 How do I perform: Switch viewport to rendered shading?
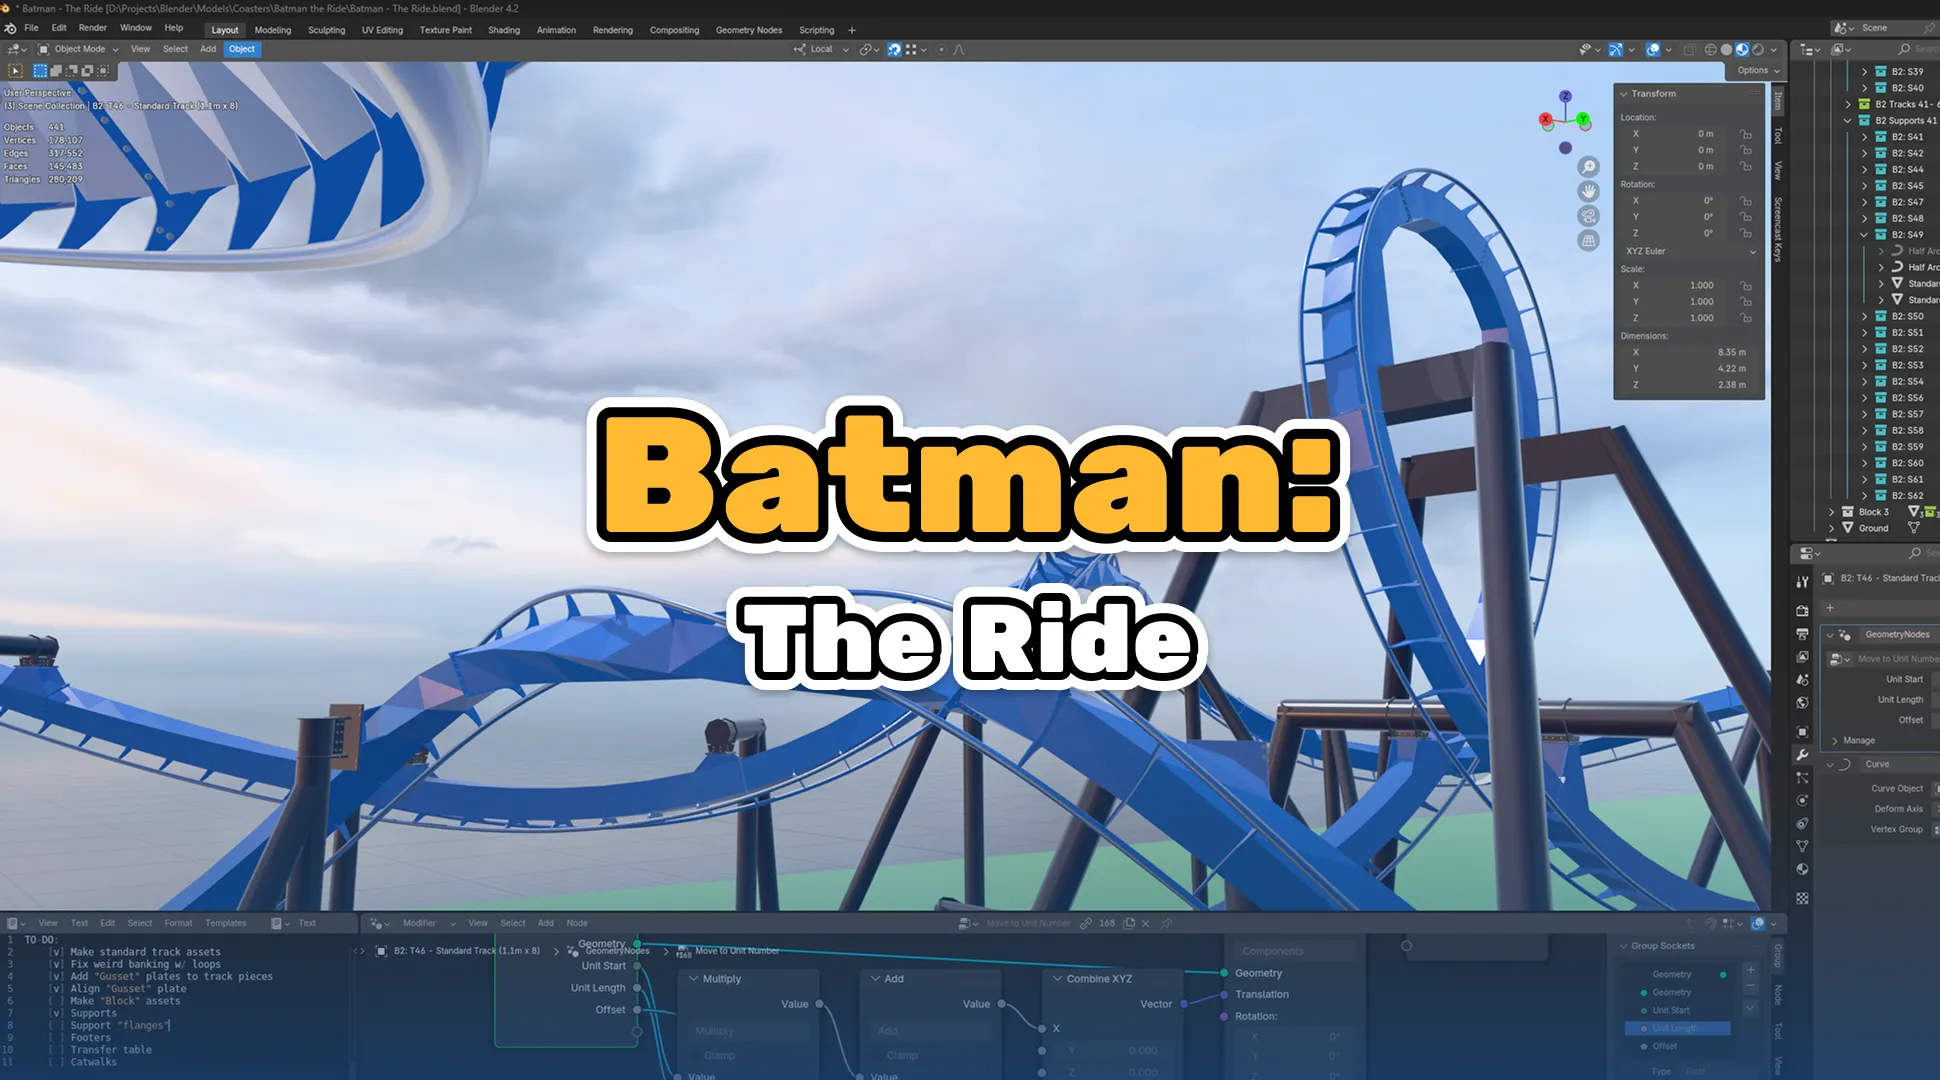[x=1758, y=49]
